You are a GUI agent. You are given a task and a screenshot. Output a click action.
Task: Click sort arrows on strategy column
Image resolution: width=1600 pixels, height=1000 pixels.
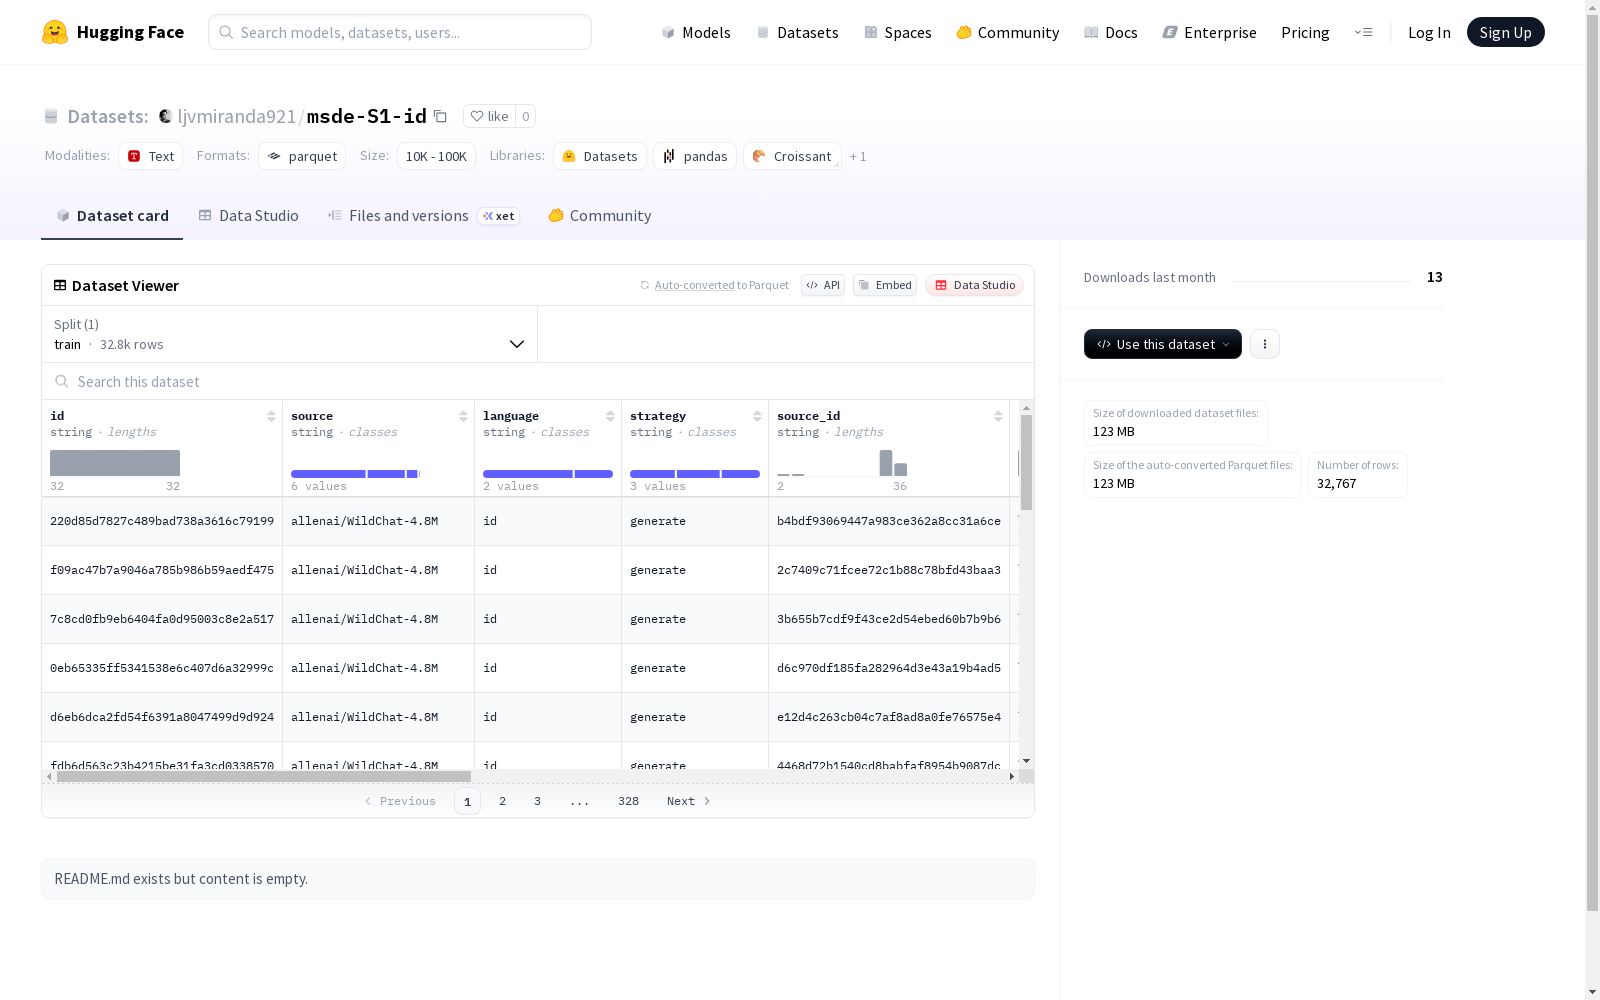click(x=757, y=416)
